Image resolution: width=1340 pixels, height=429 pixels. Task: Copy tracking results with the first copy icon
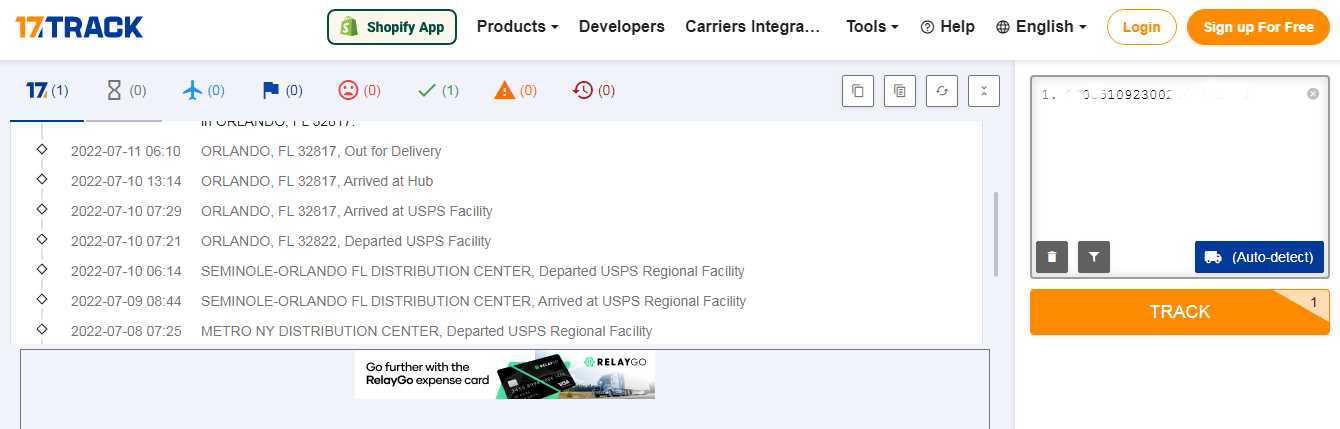pyautogui.click(x=858, y=91)
